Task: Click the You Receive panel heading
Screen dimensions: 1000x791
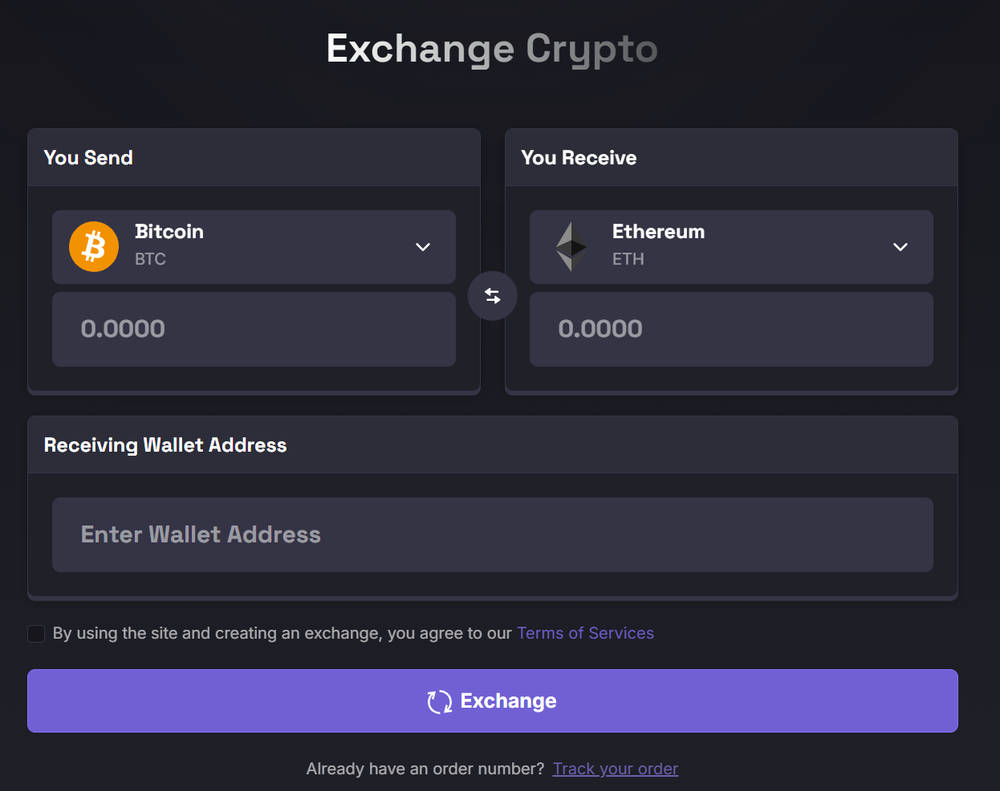Action: coord(579,158)
